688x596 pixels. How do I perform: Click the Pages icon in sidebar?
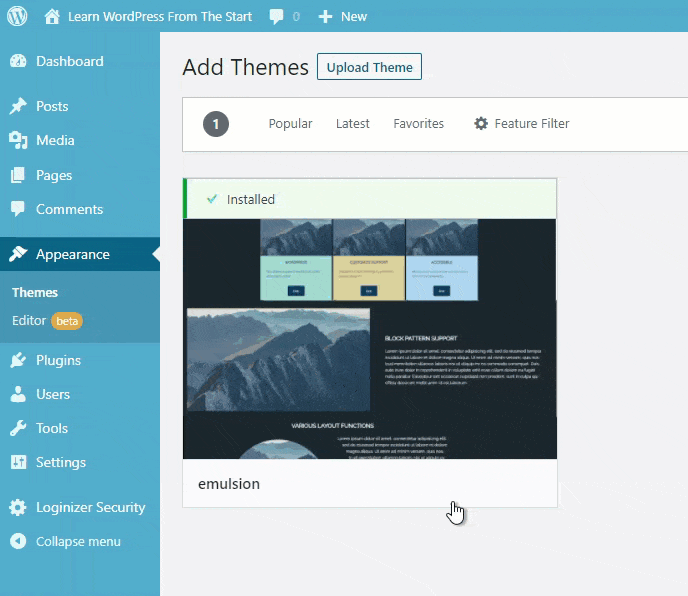pyautogui.click(x=18, y=175)
